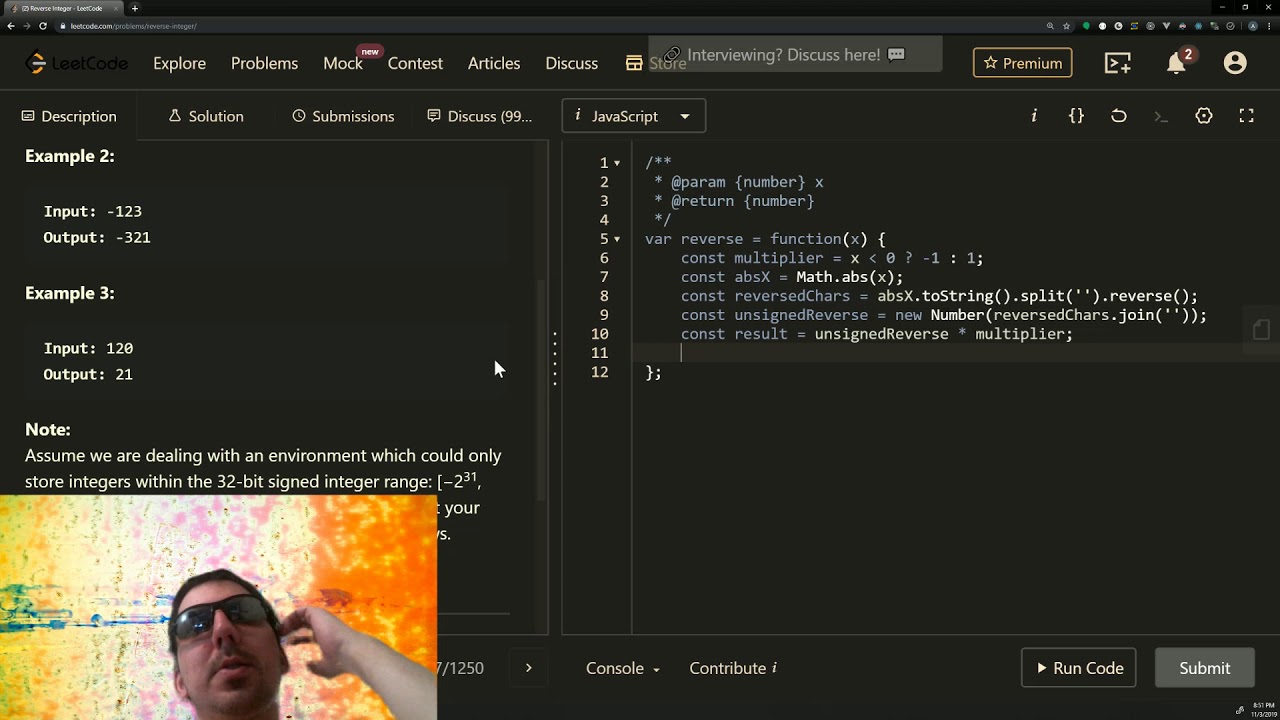Click the const multiplier code line
1280x720 pixels.
(x=832, y=258)
